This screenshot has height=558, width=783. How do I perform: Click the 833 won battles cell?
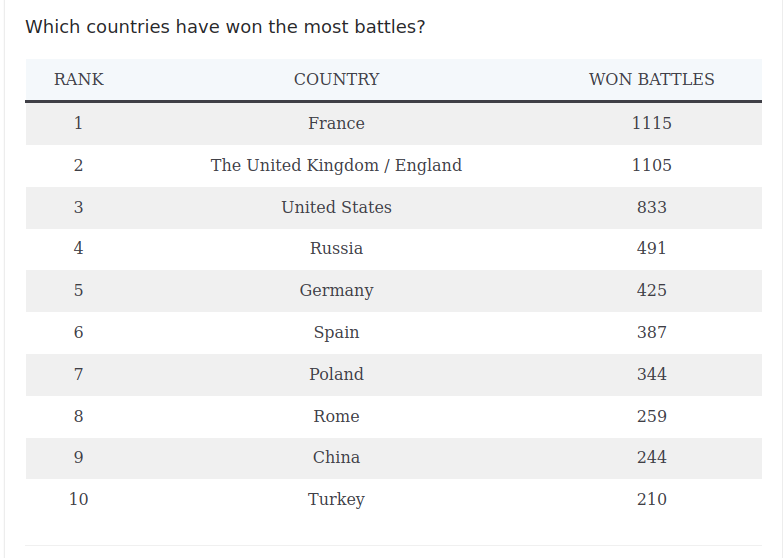click(x=651, y=208)
